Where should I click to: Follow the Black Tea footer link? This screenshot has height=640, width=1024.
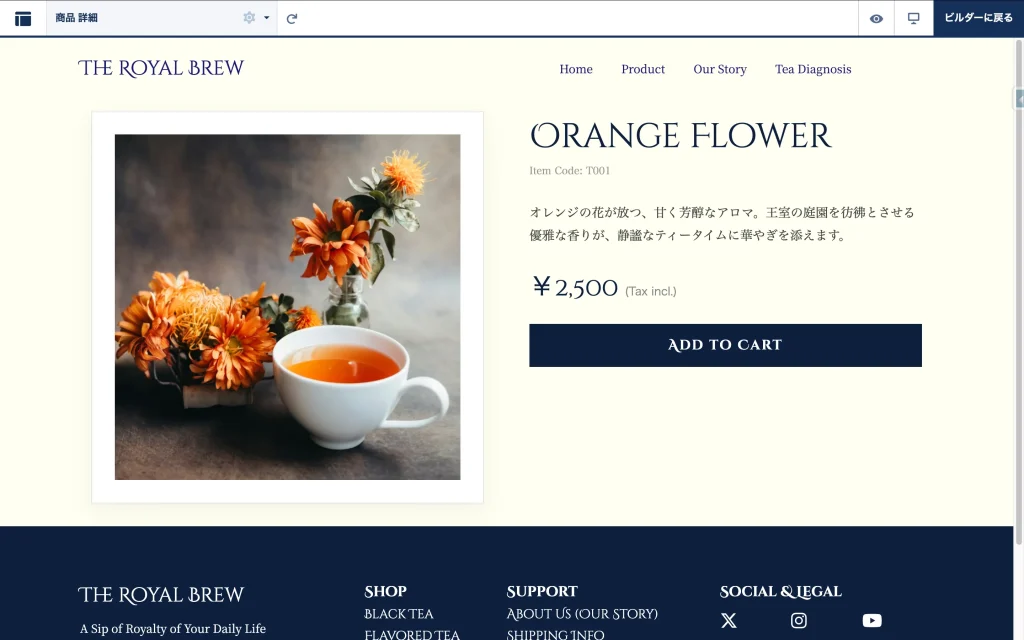click(399, 614)
